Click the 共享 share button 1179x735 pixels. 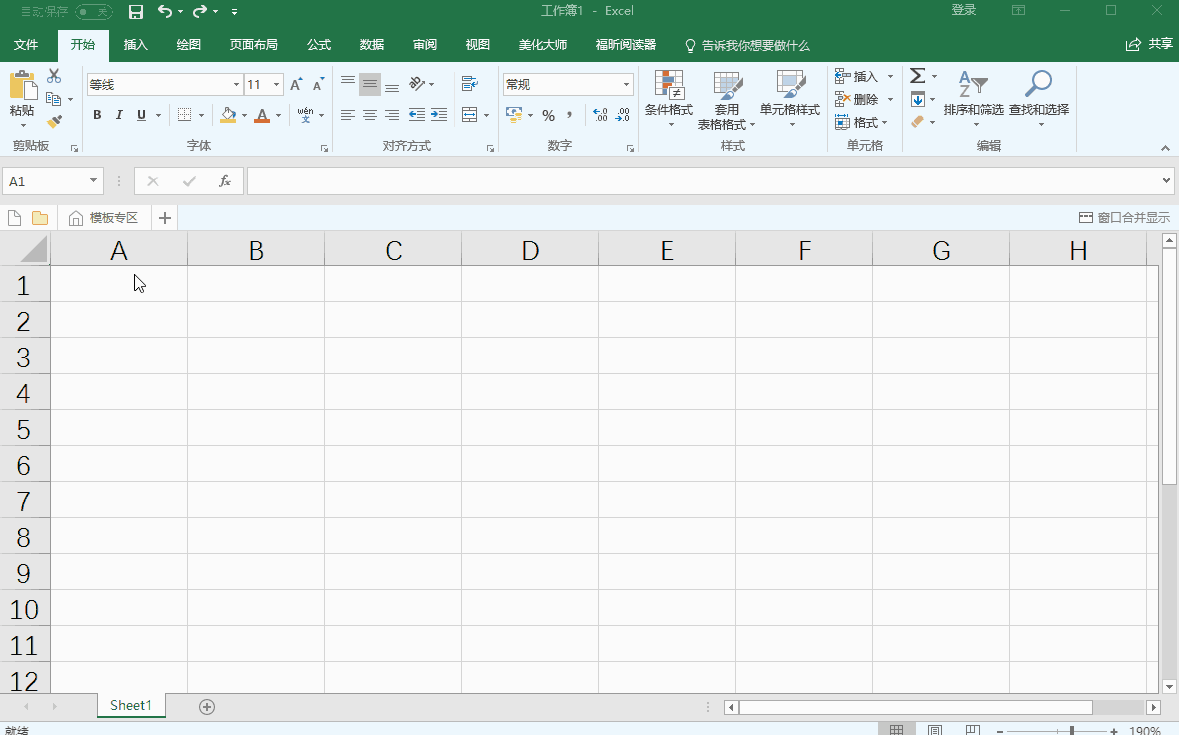click(1150, 45)
